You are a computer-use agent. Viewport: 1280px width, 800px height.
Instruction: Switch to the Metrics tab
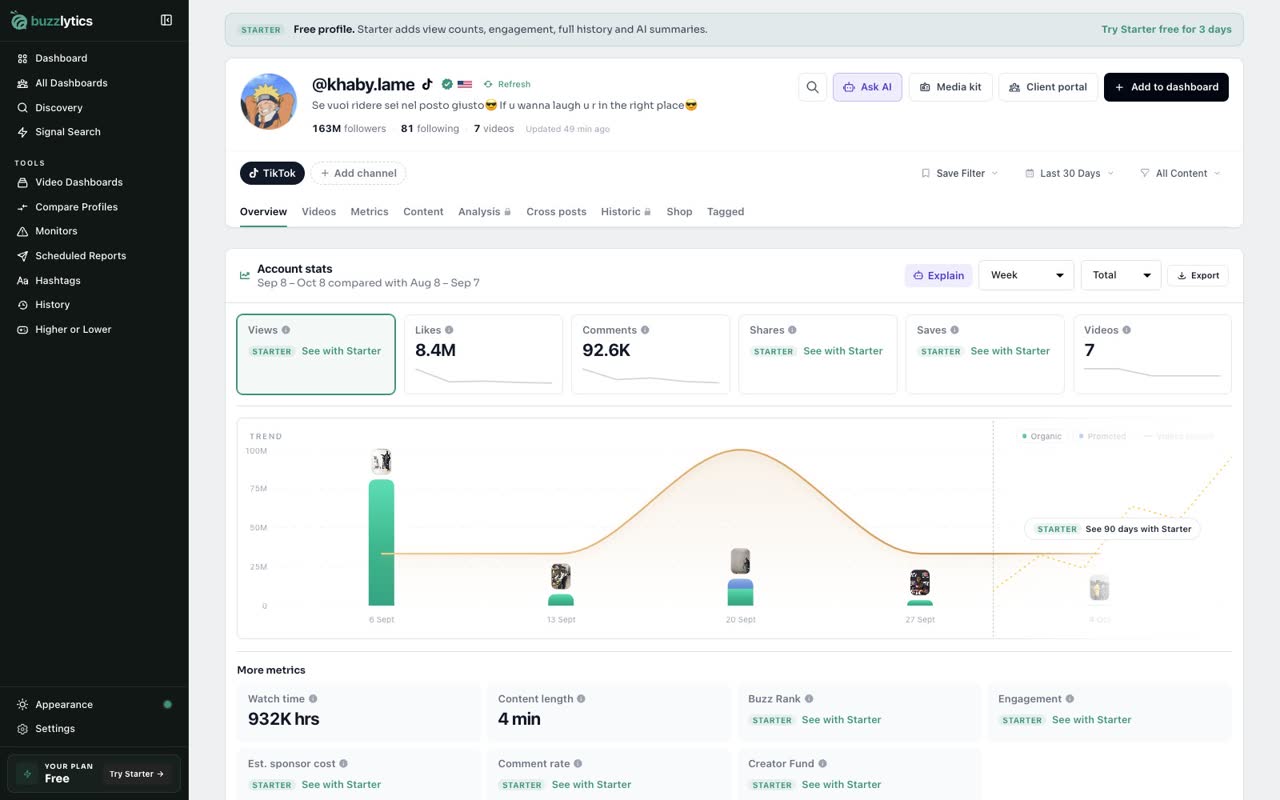pos(369,212)
